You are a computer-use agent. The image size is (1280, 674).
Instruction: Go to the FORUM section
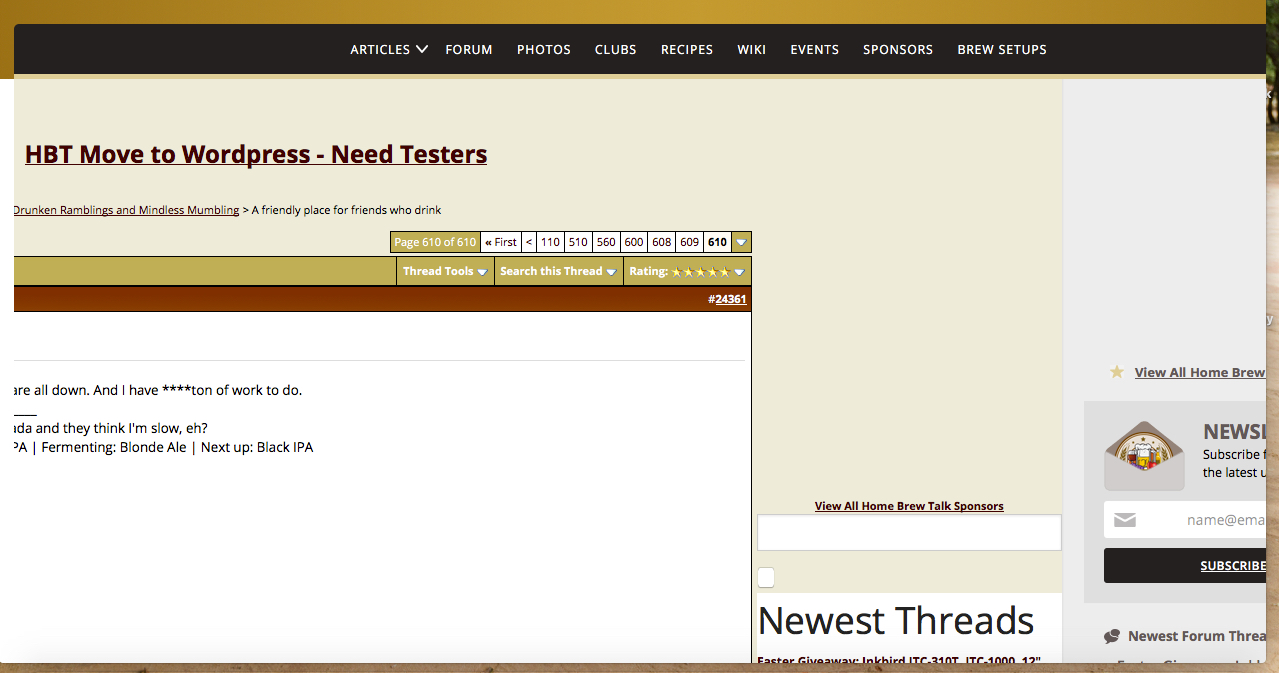pyautogui.click(x=469, y=49)
